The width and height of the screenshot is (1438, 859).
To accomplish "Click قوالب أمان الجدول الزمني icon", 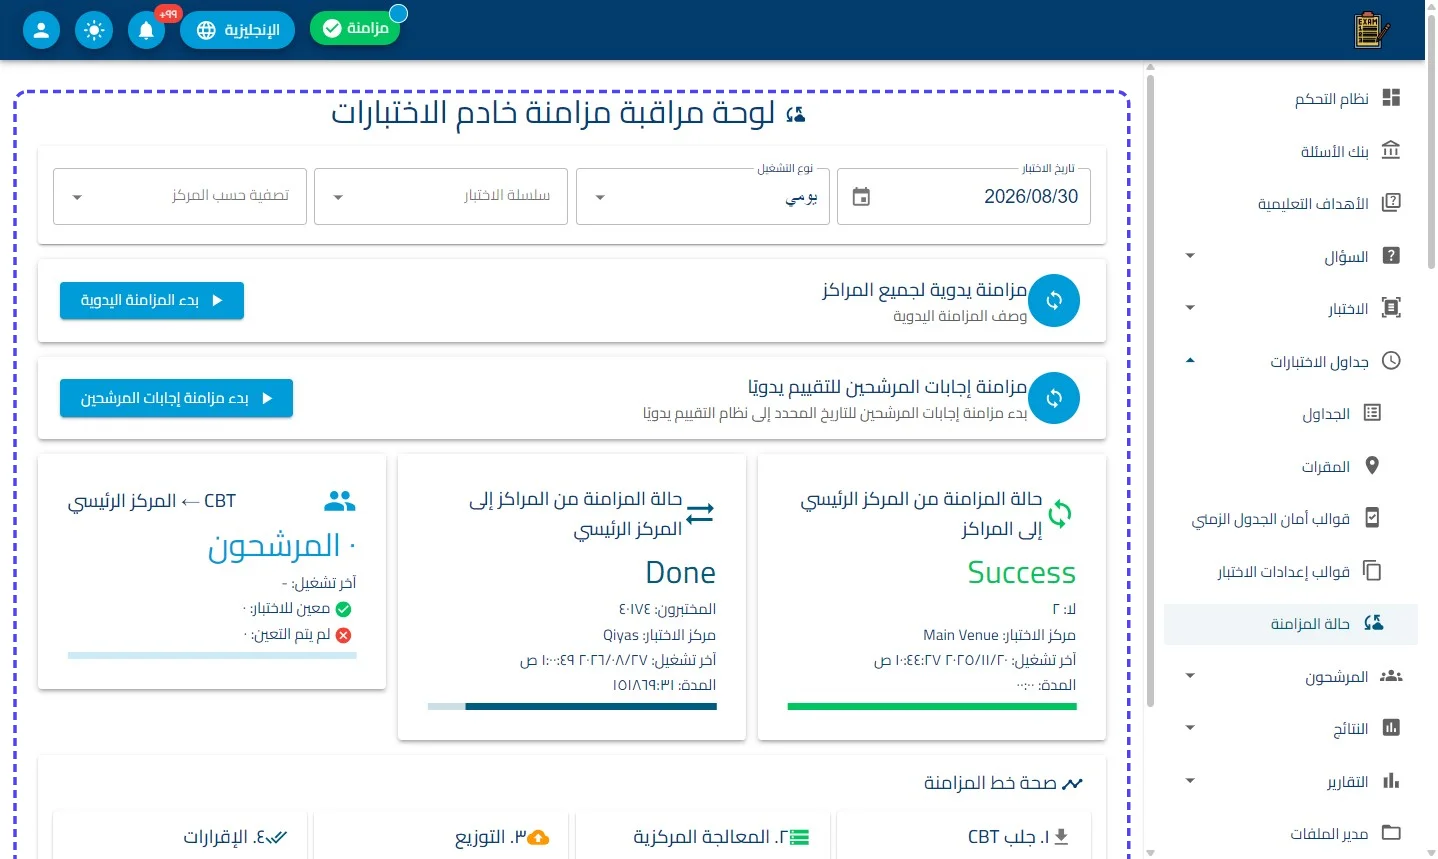I will coord(1372,518).
